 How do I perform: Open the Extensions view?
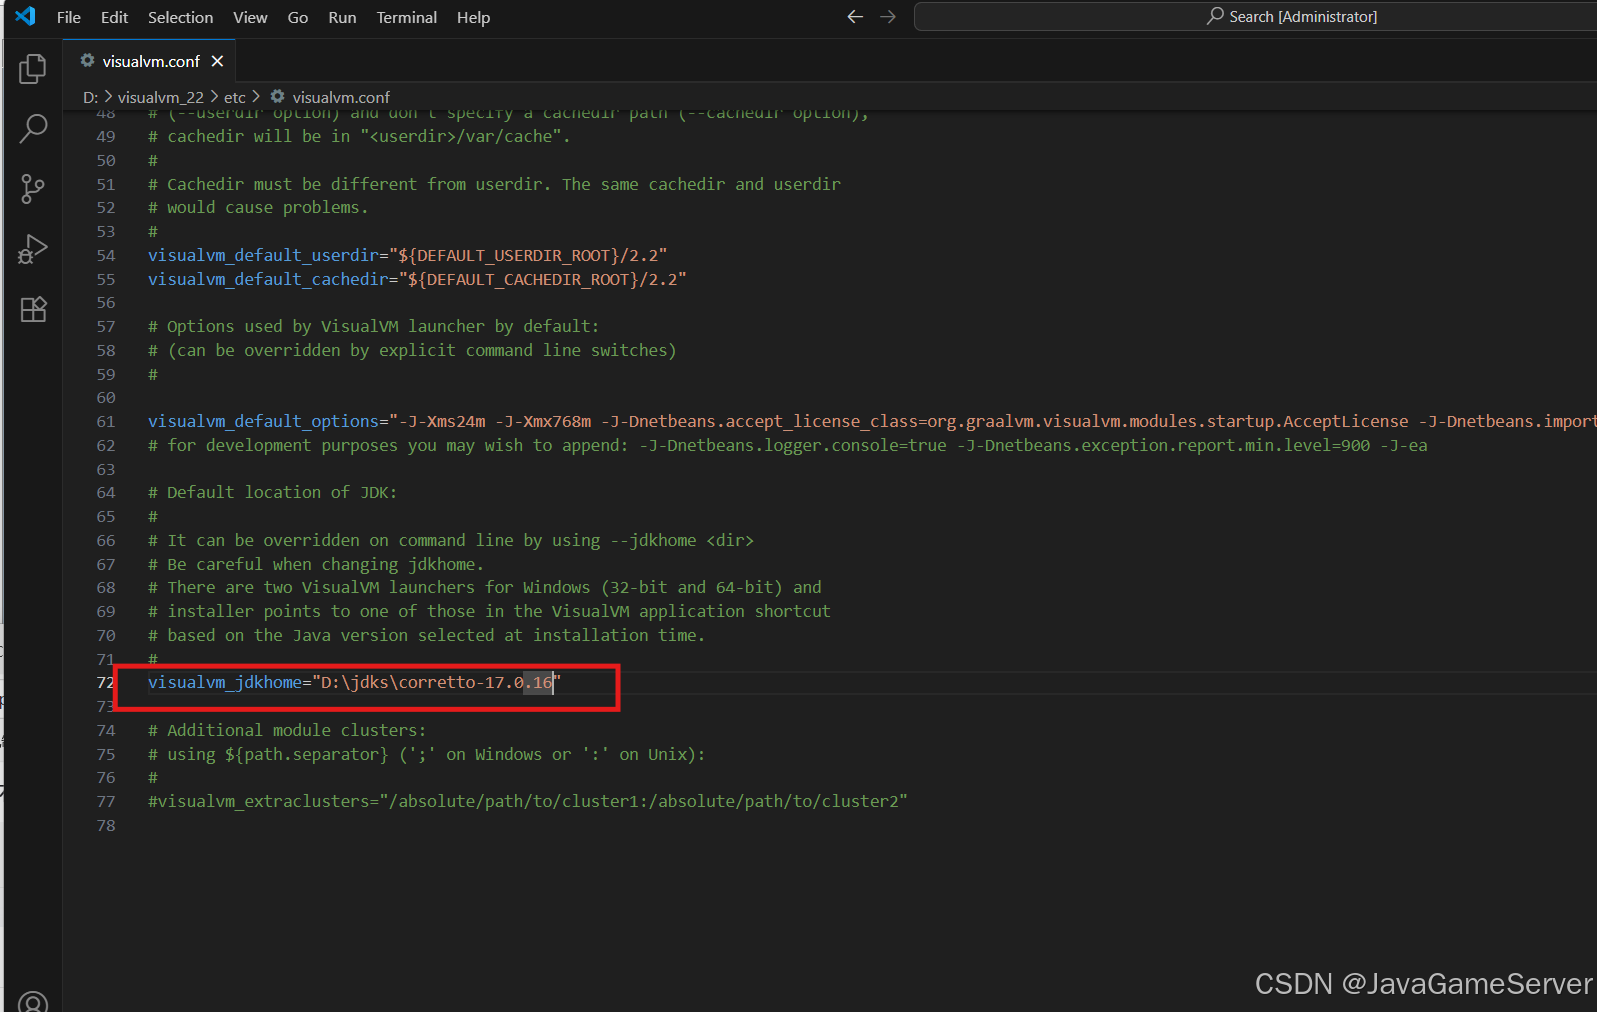tap(33, 310)
